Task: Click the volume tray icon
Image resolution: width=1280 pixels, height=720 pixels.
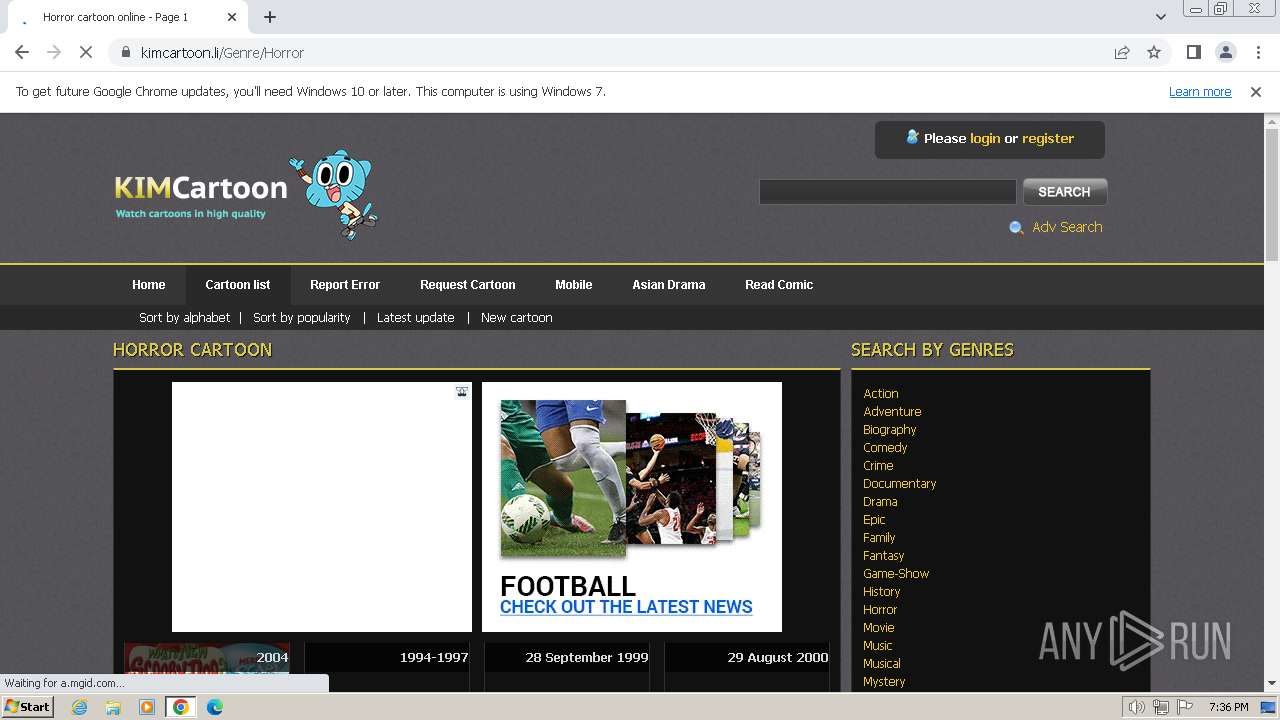Action: tap(1137, 707)
